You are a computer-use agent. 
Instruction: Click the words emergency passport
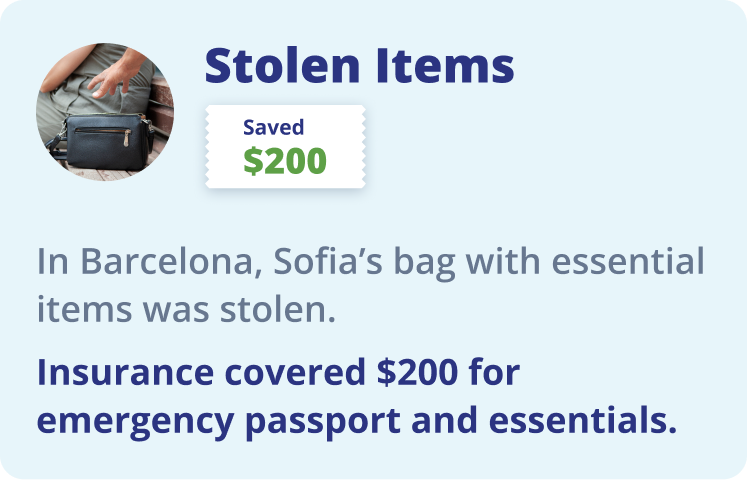click(x=219, y=422)
